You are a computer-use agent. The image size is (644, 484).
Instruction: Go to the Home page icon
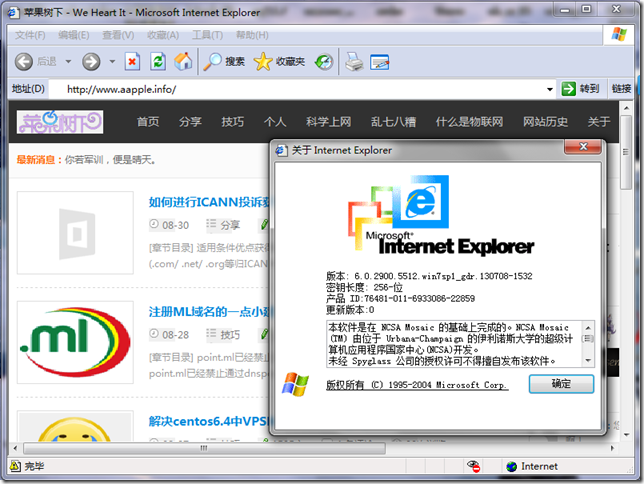coord(183,62)
